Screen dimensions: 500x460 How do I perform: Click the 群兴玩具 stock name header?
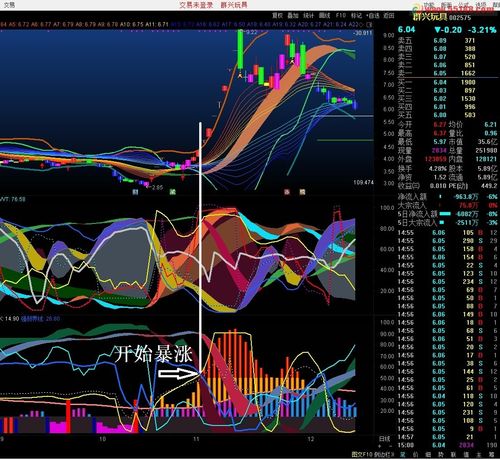click(x=430, y=17)
